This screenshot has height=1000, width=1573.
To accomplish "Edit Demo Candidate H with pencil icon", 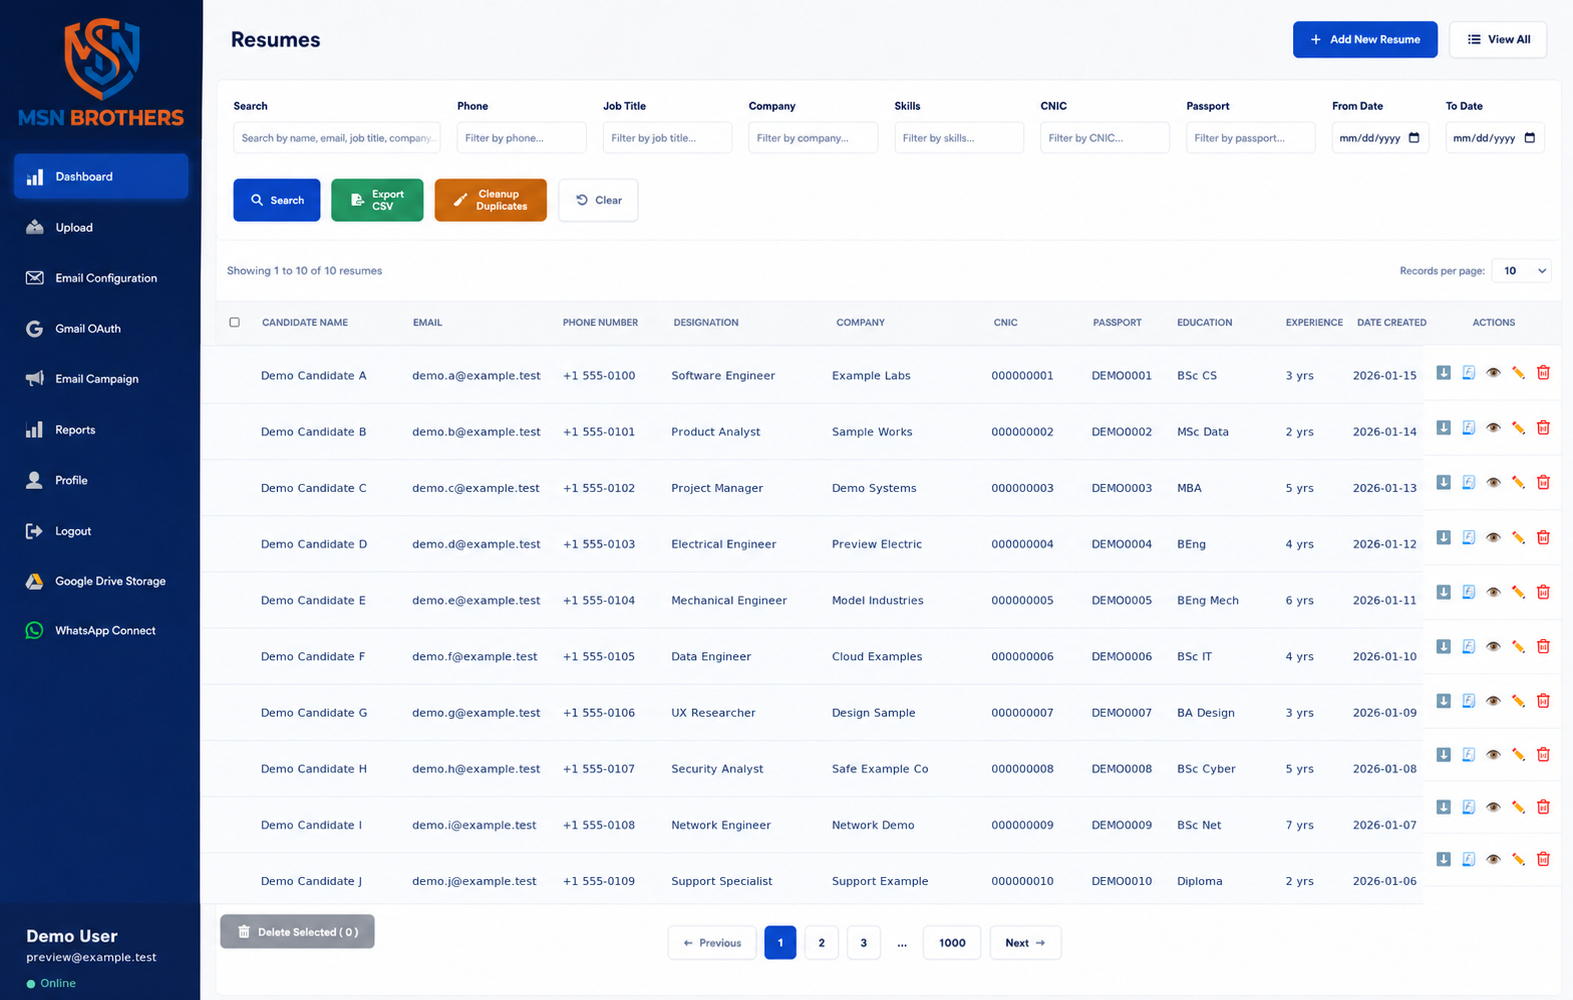I will pyautogui.click(x=1518, y=754).
